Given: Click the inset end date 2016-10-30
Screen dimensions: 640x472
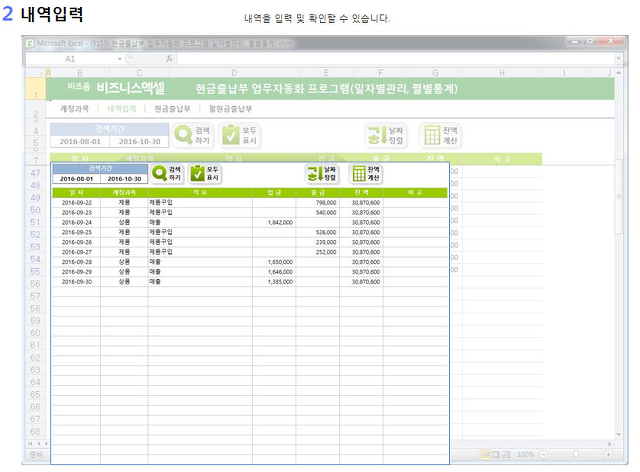Looking at the screenshot, I should coord(124,179).
